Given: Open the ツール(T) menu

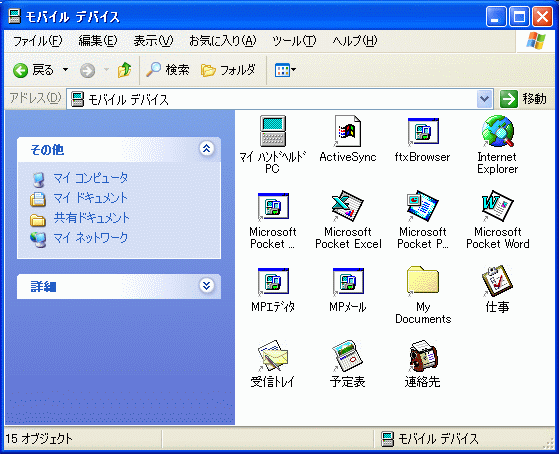Looking at the screenshot, I should 294,41.
